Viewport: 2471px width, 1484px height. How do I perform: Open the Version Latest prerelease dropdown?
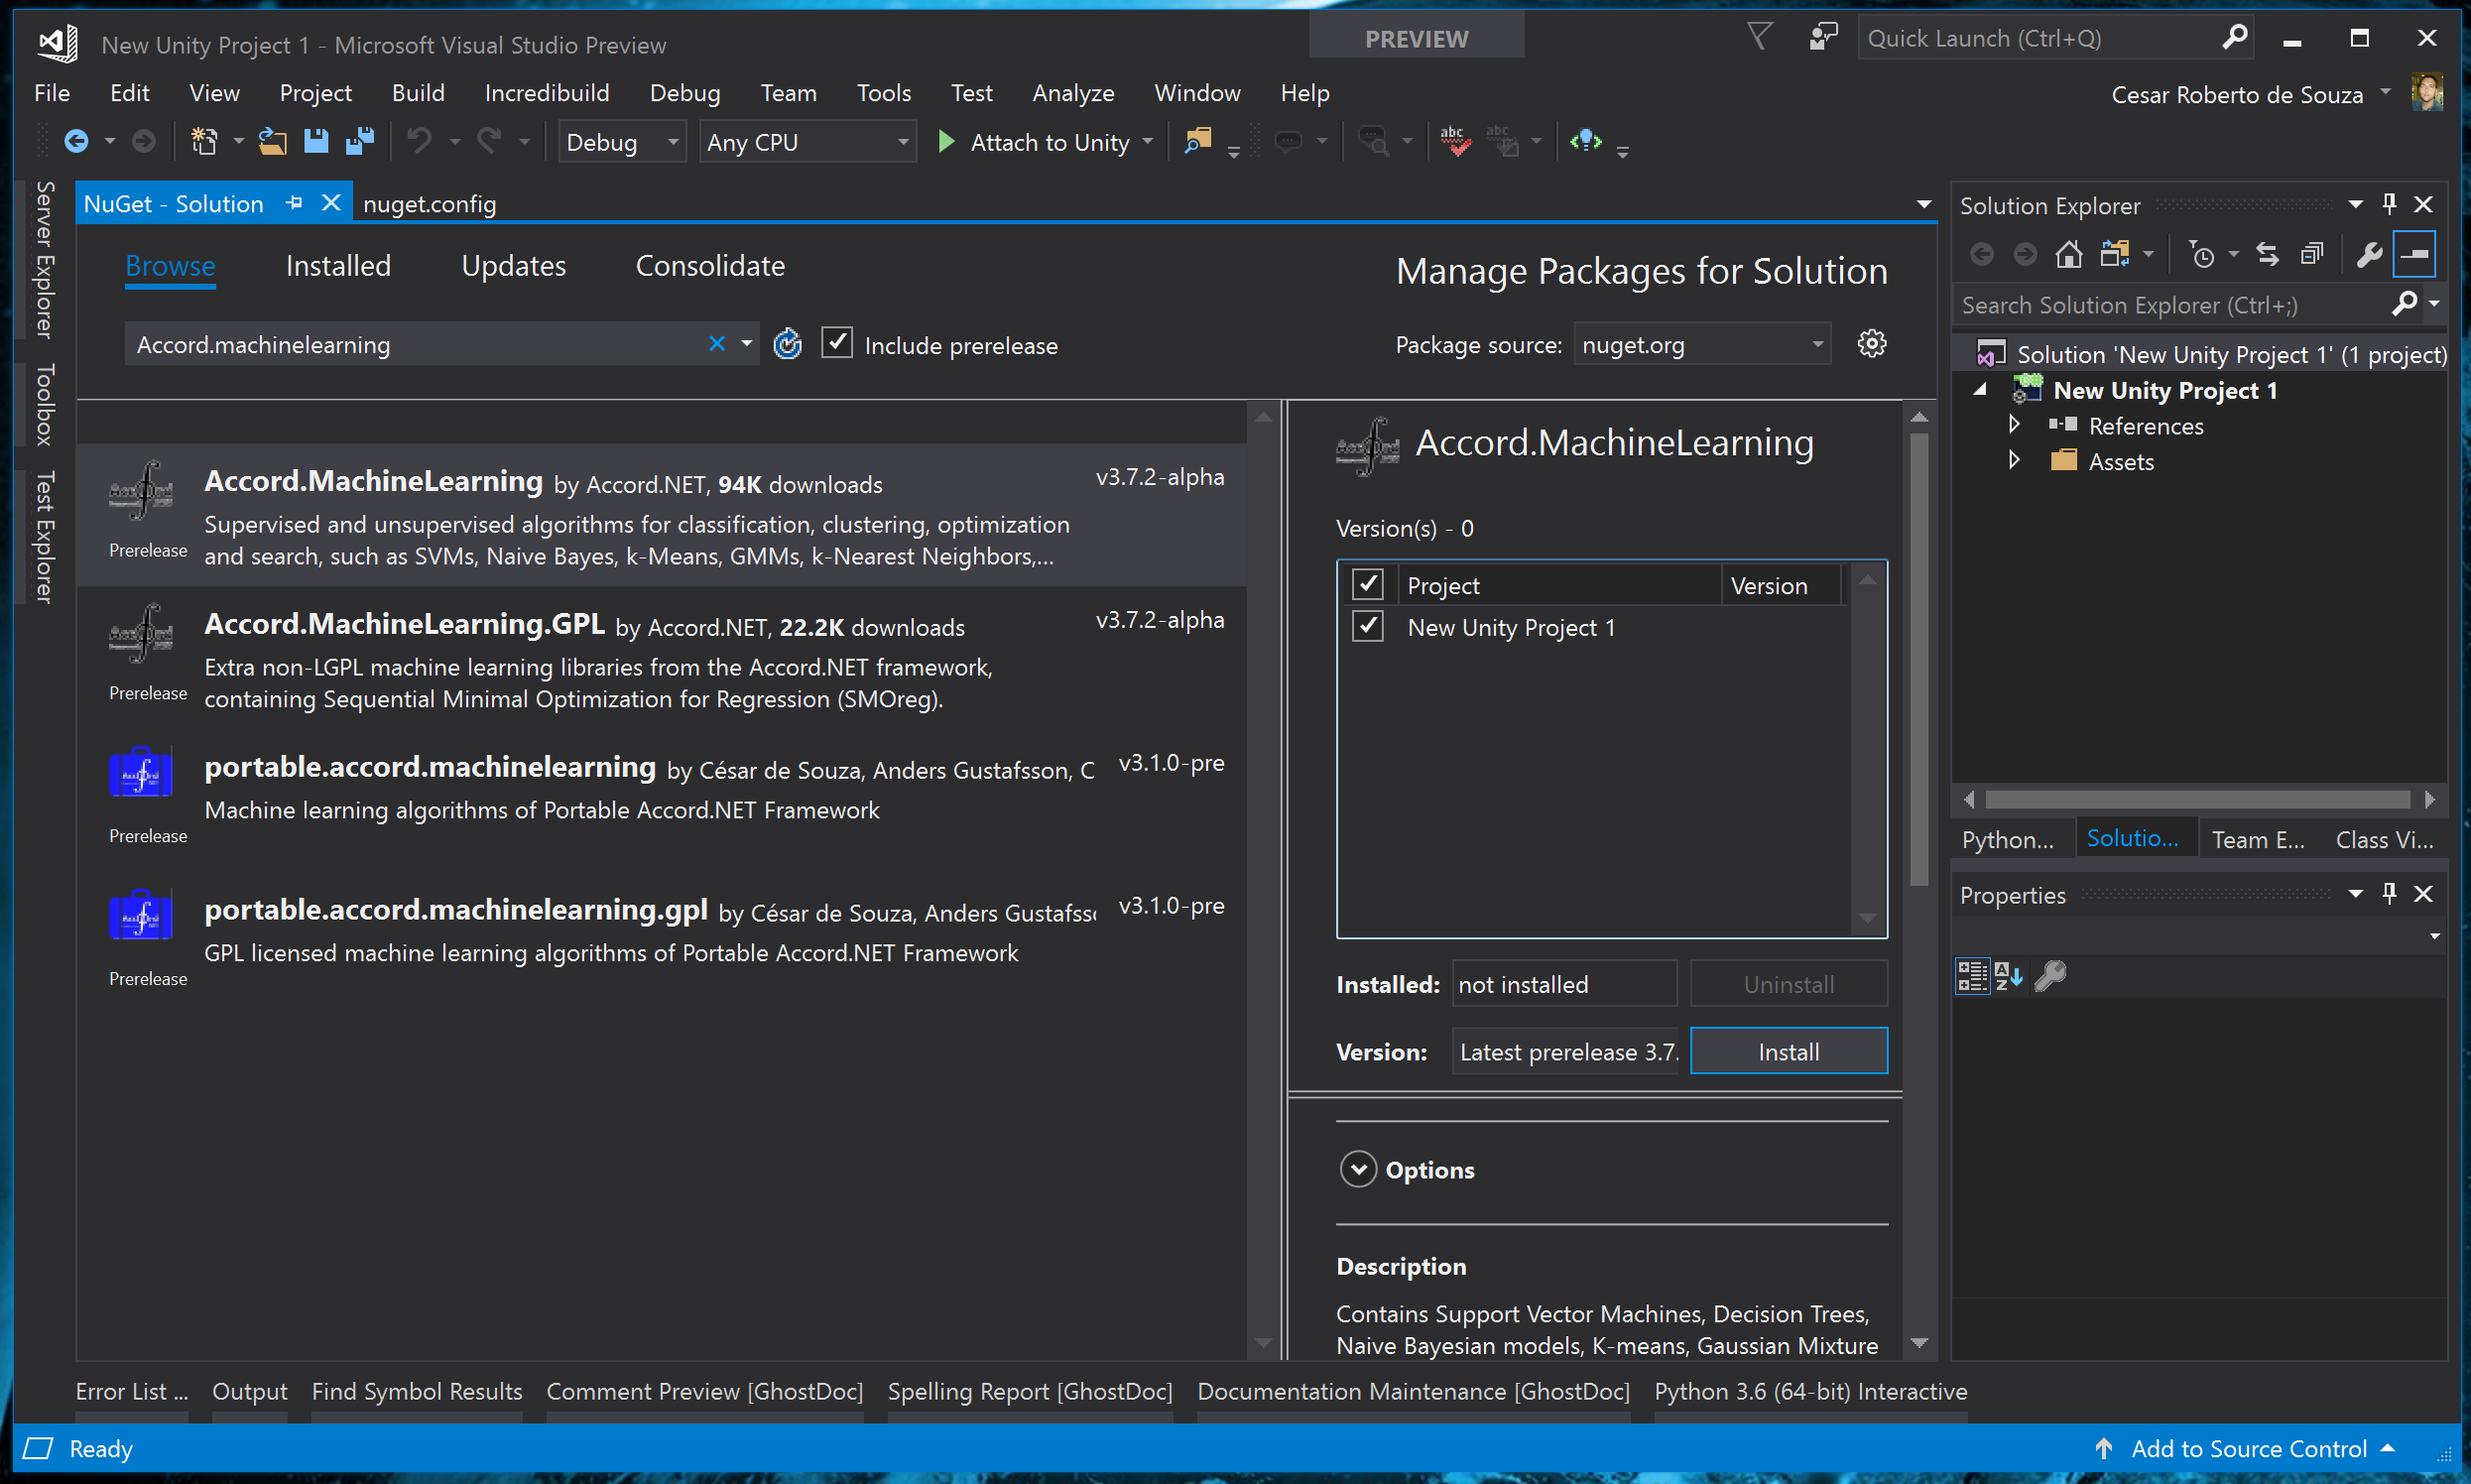pyautogui.click(x=1565, y=1052)
